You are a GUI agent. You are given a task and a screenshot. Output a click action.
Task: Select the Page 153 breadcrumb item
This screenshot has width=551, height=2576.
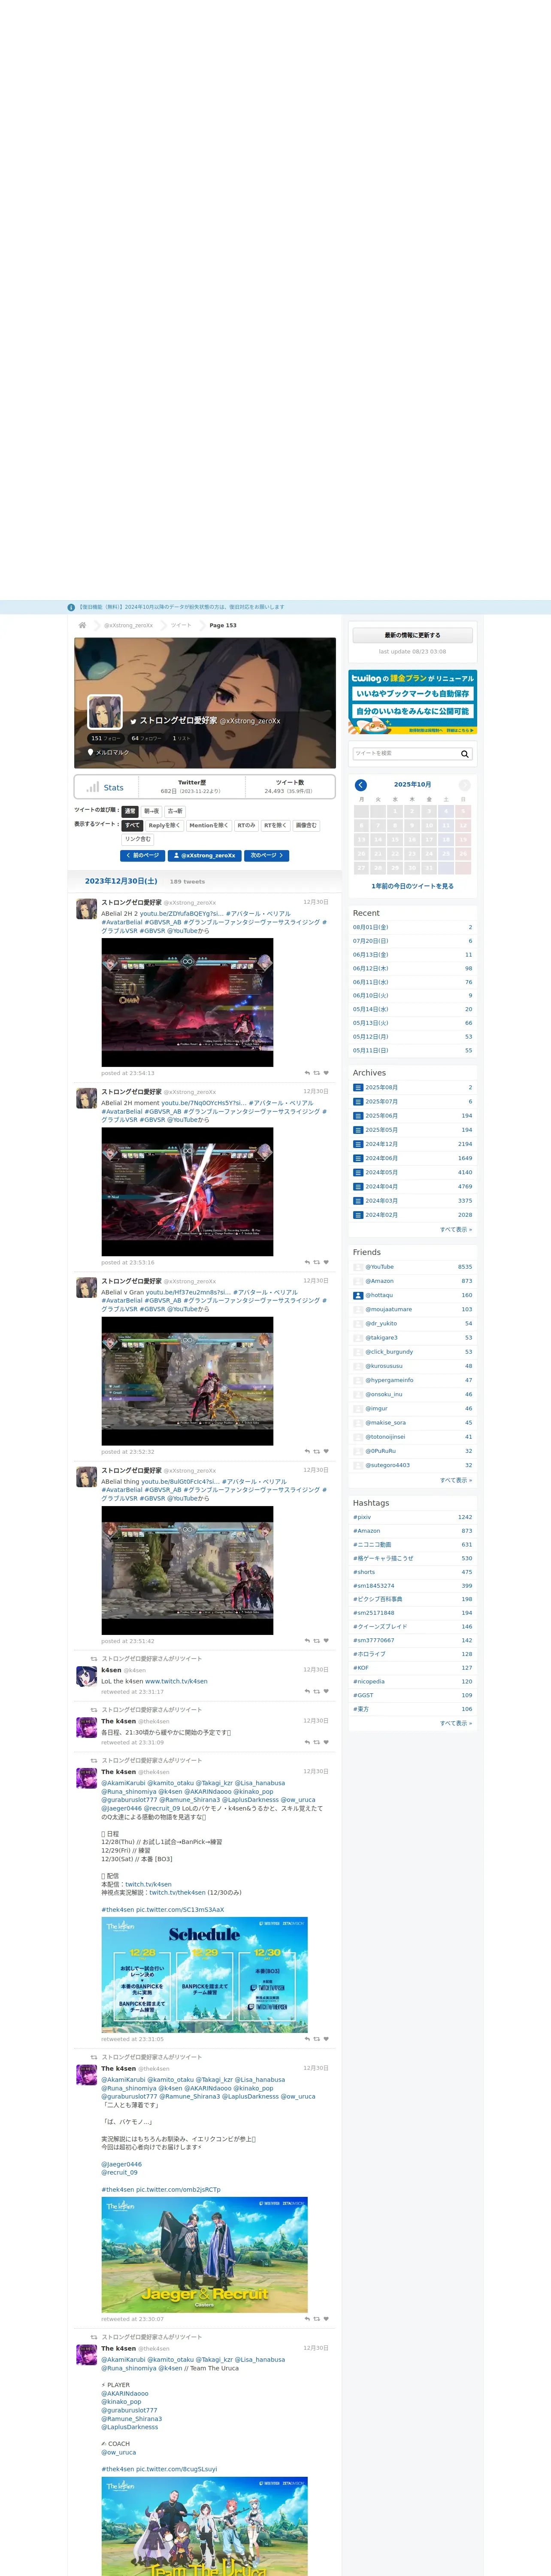[223, 625]
